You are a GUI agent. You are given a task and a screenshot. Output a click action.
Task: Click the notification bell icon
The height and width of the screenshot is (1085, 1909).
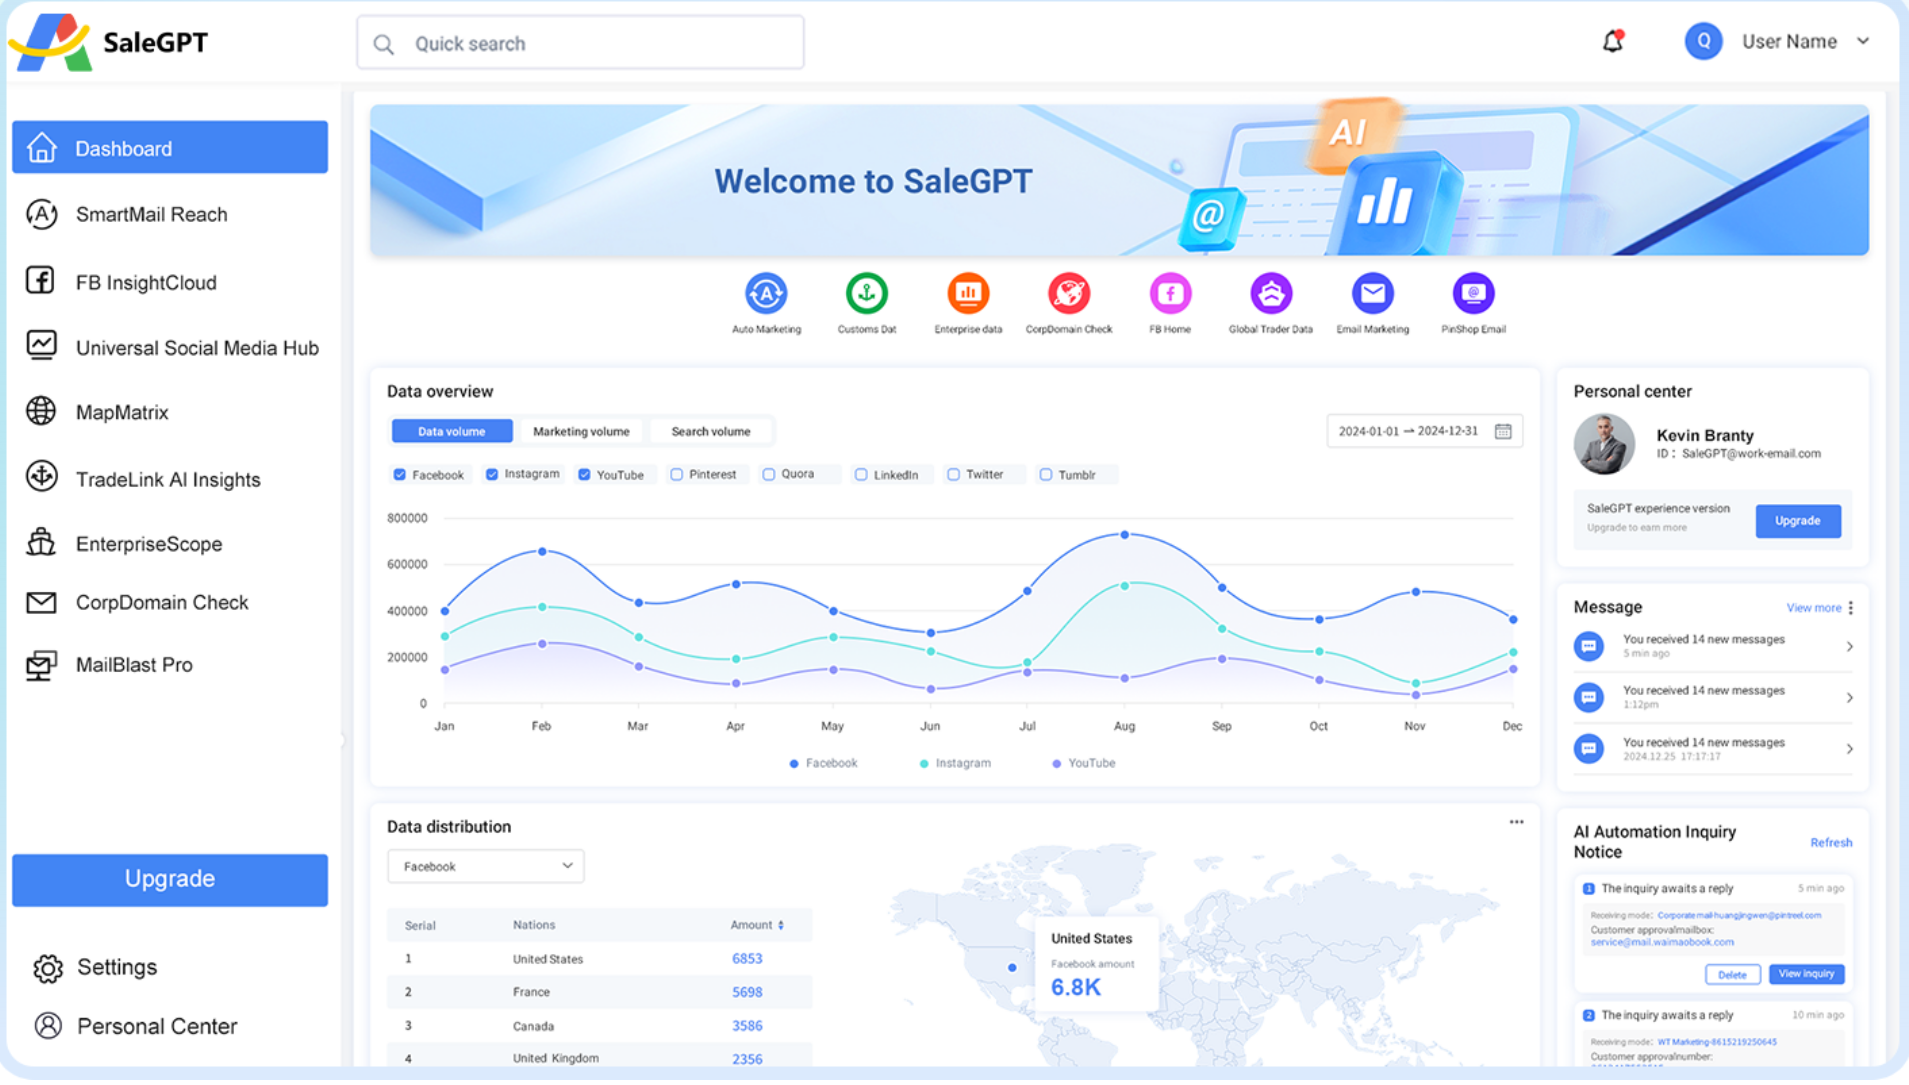[x=1613, y=42]
